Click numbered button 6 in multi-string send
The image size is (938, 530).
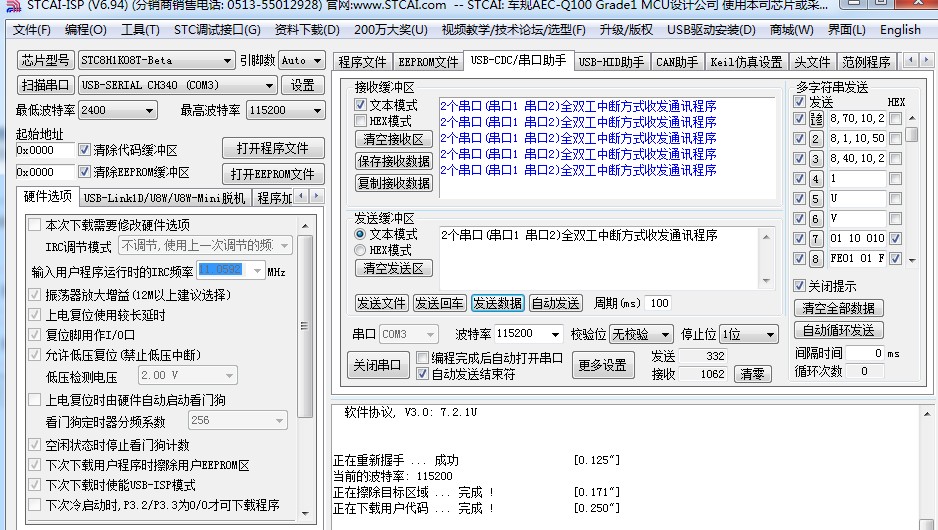pyautogui.click(x=815, y=218)
